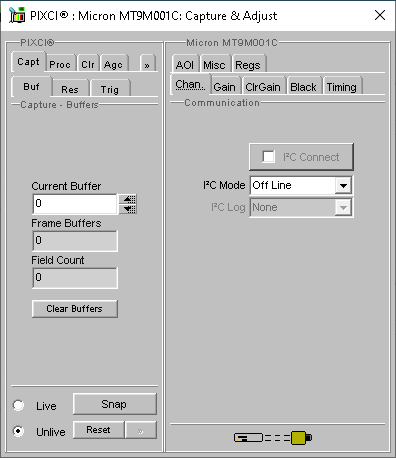Select the Unlive radio button
The width and height of the screenshot is (396, 458).
[x=18, y=431]
